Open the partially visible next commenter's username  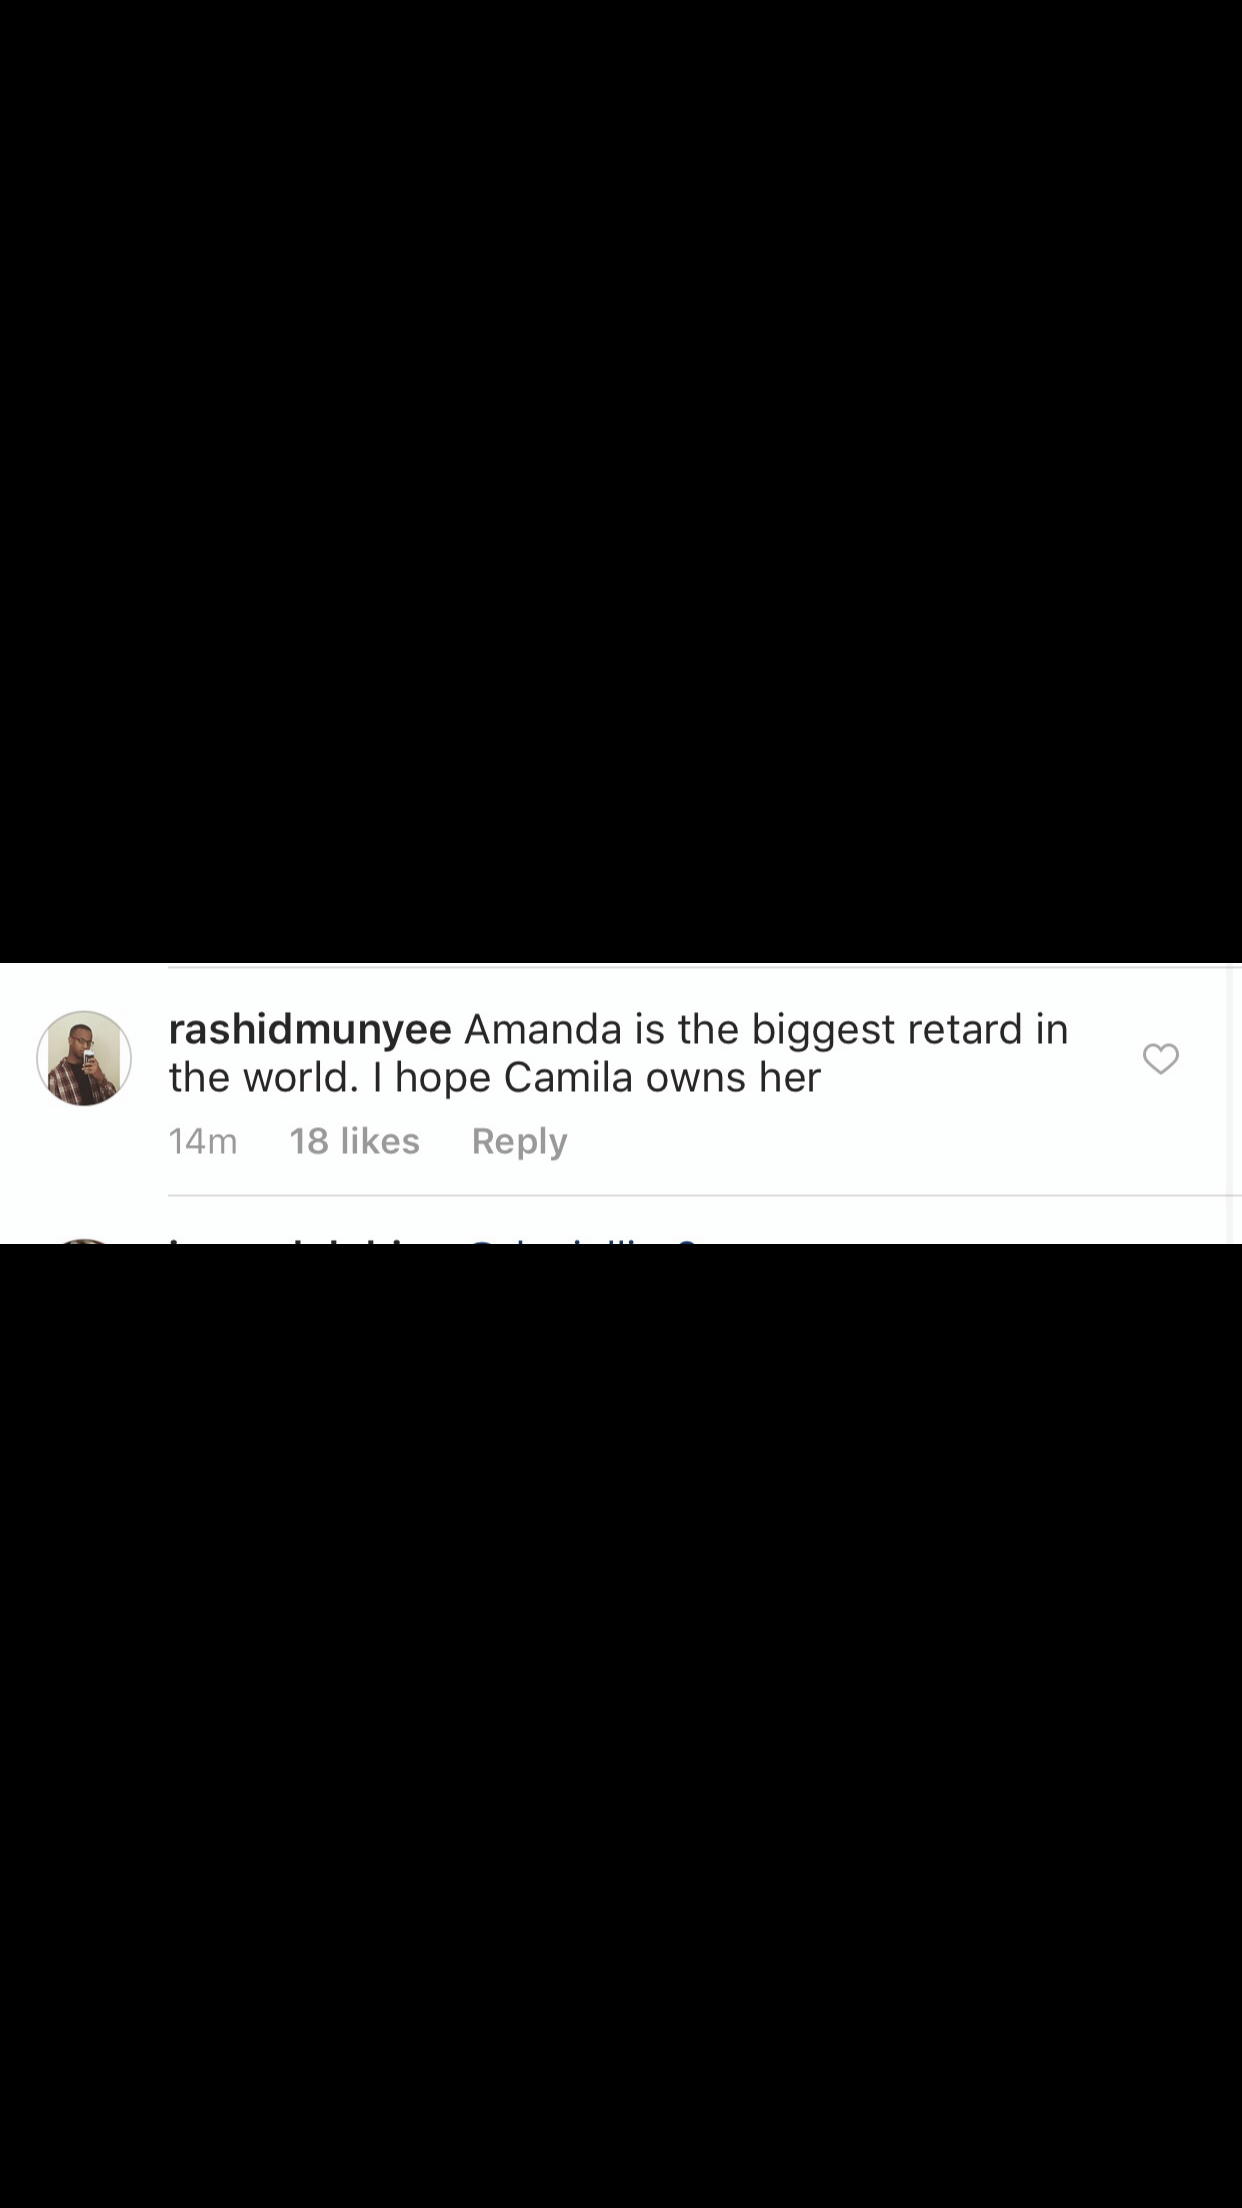coord(310,1240)
